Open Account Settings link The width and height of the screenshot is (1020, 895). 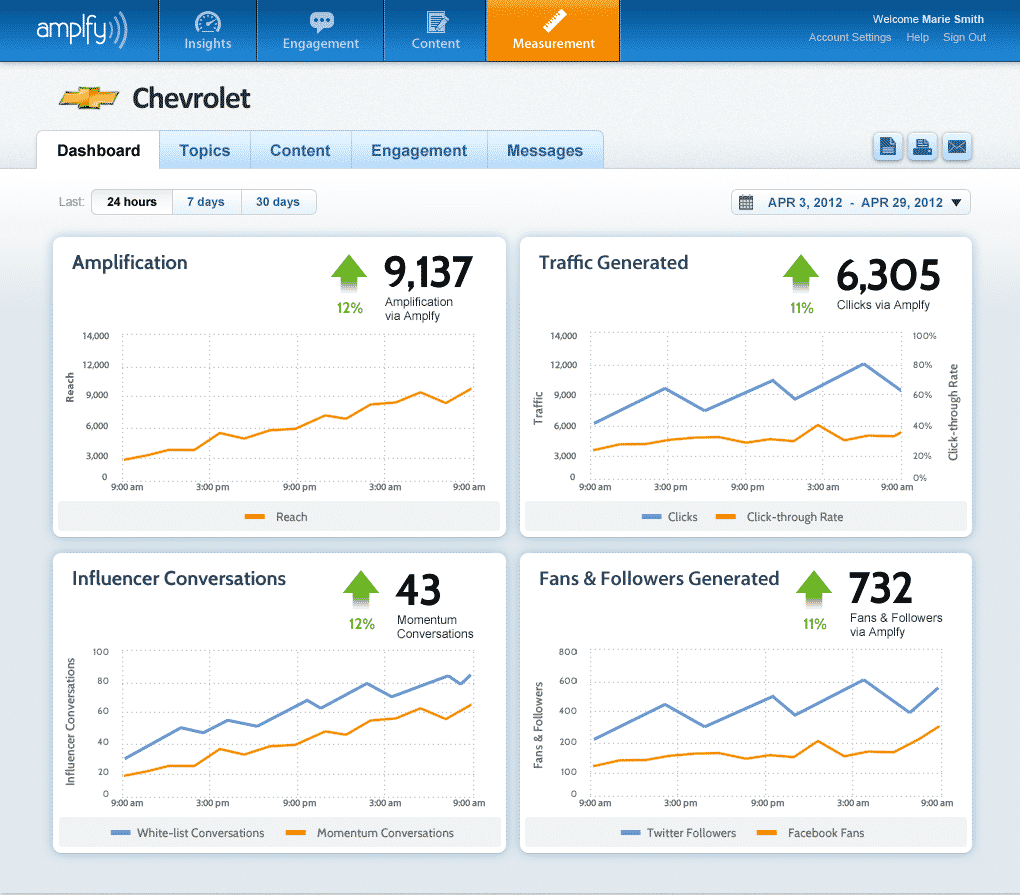pyautogui.click(x=849, y=38)
